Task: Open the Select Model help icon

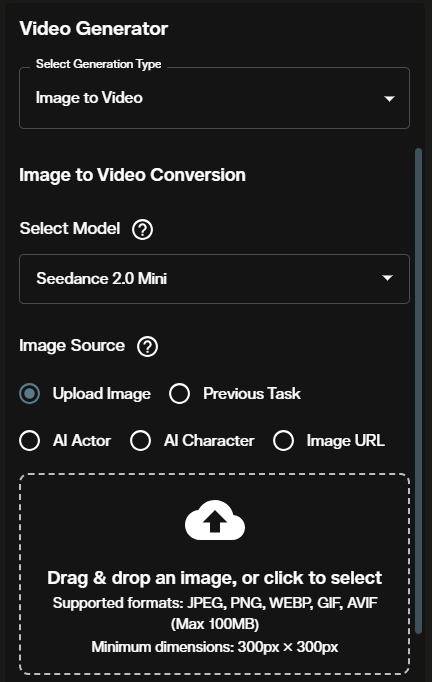Action: click(x=143, y=229)
